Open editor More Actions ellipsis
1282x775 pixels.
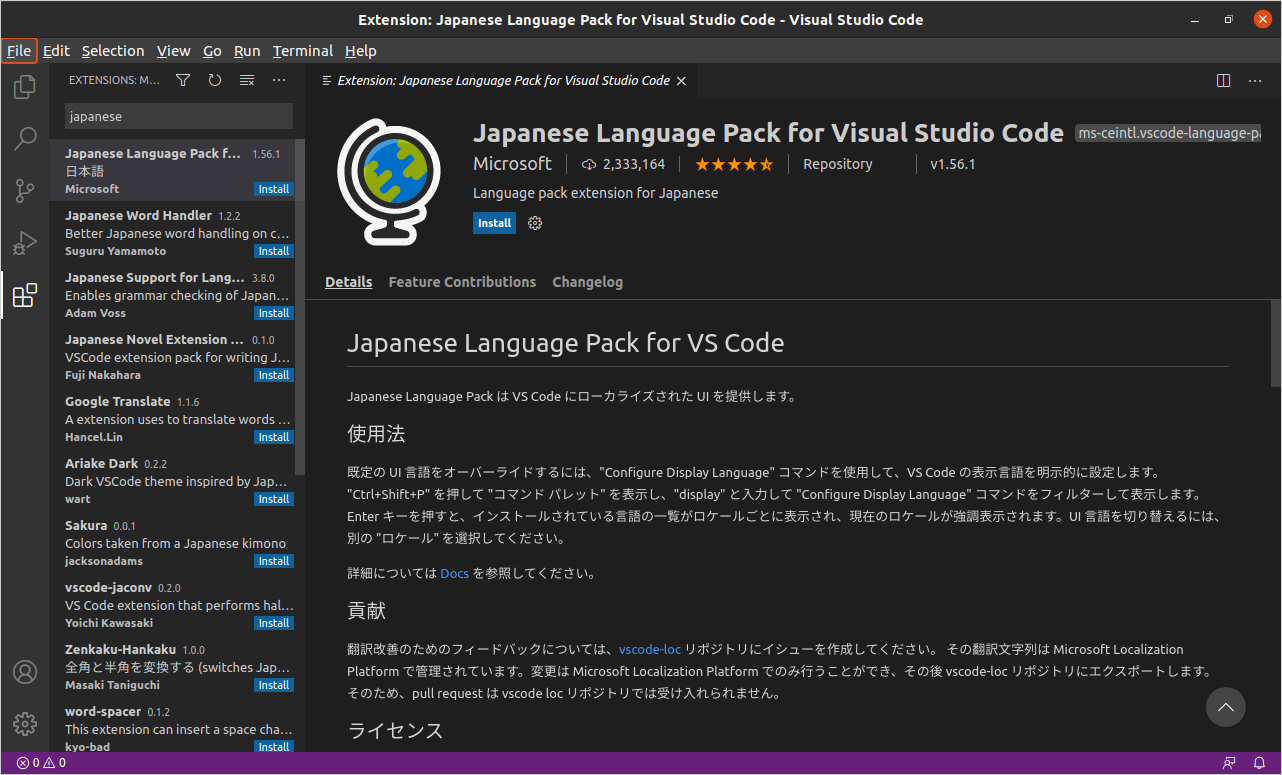pos(1255,80)
